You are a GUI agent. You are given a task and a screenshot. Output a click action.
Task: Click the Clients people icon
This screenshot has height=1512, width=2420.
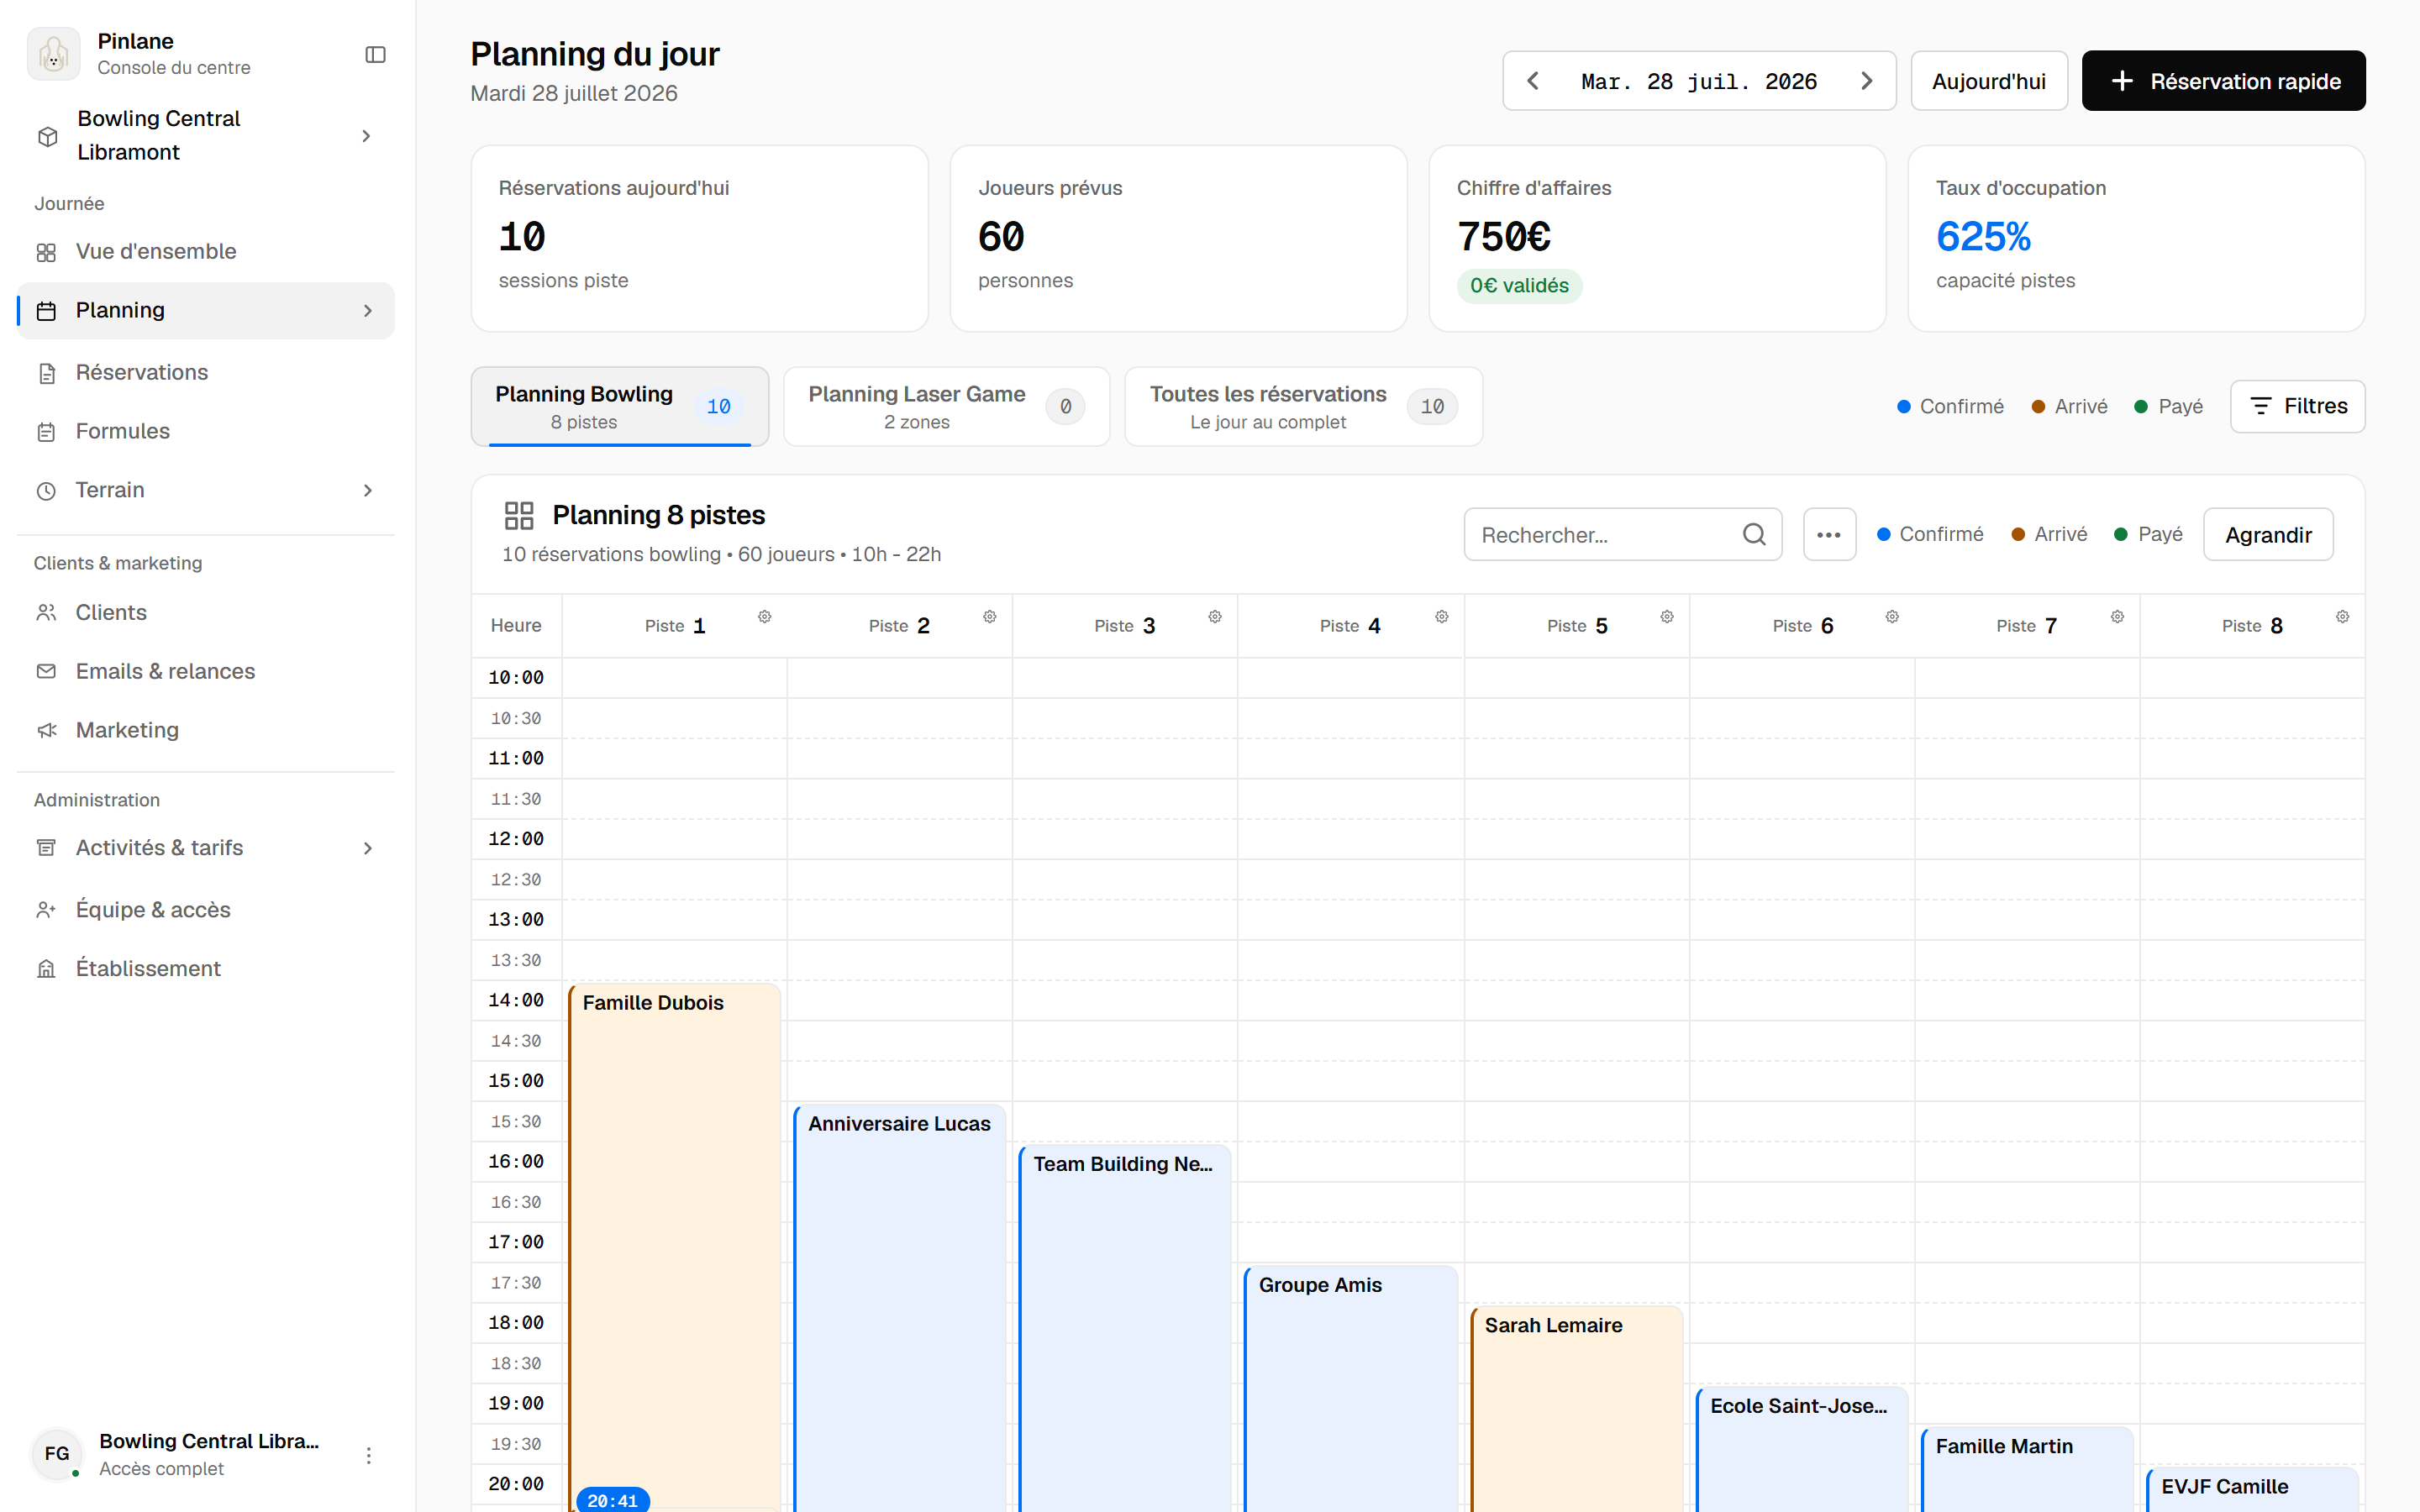[46, 613]
